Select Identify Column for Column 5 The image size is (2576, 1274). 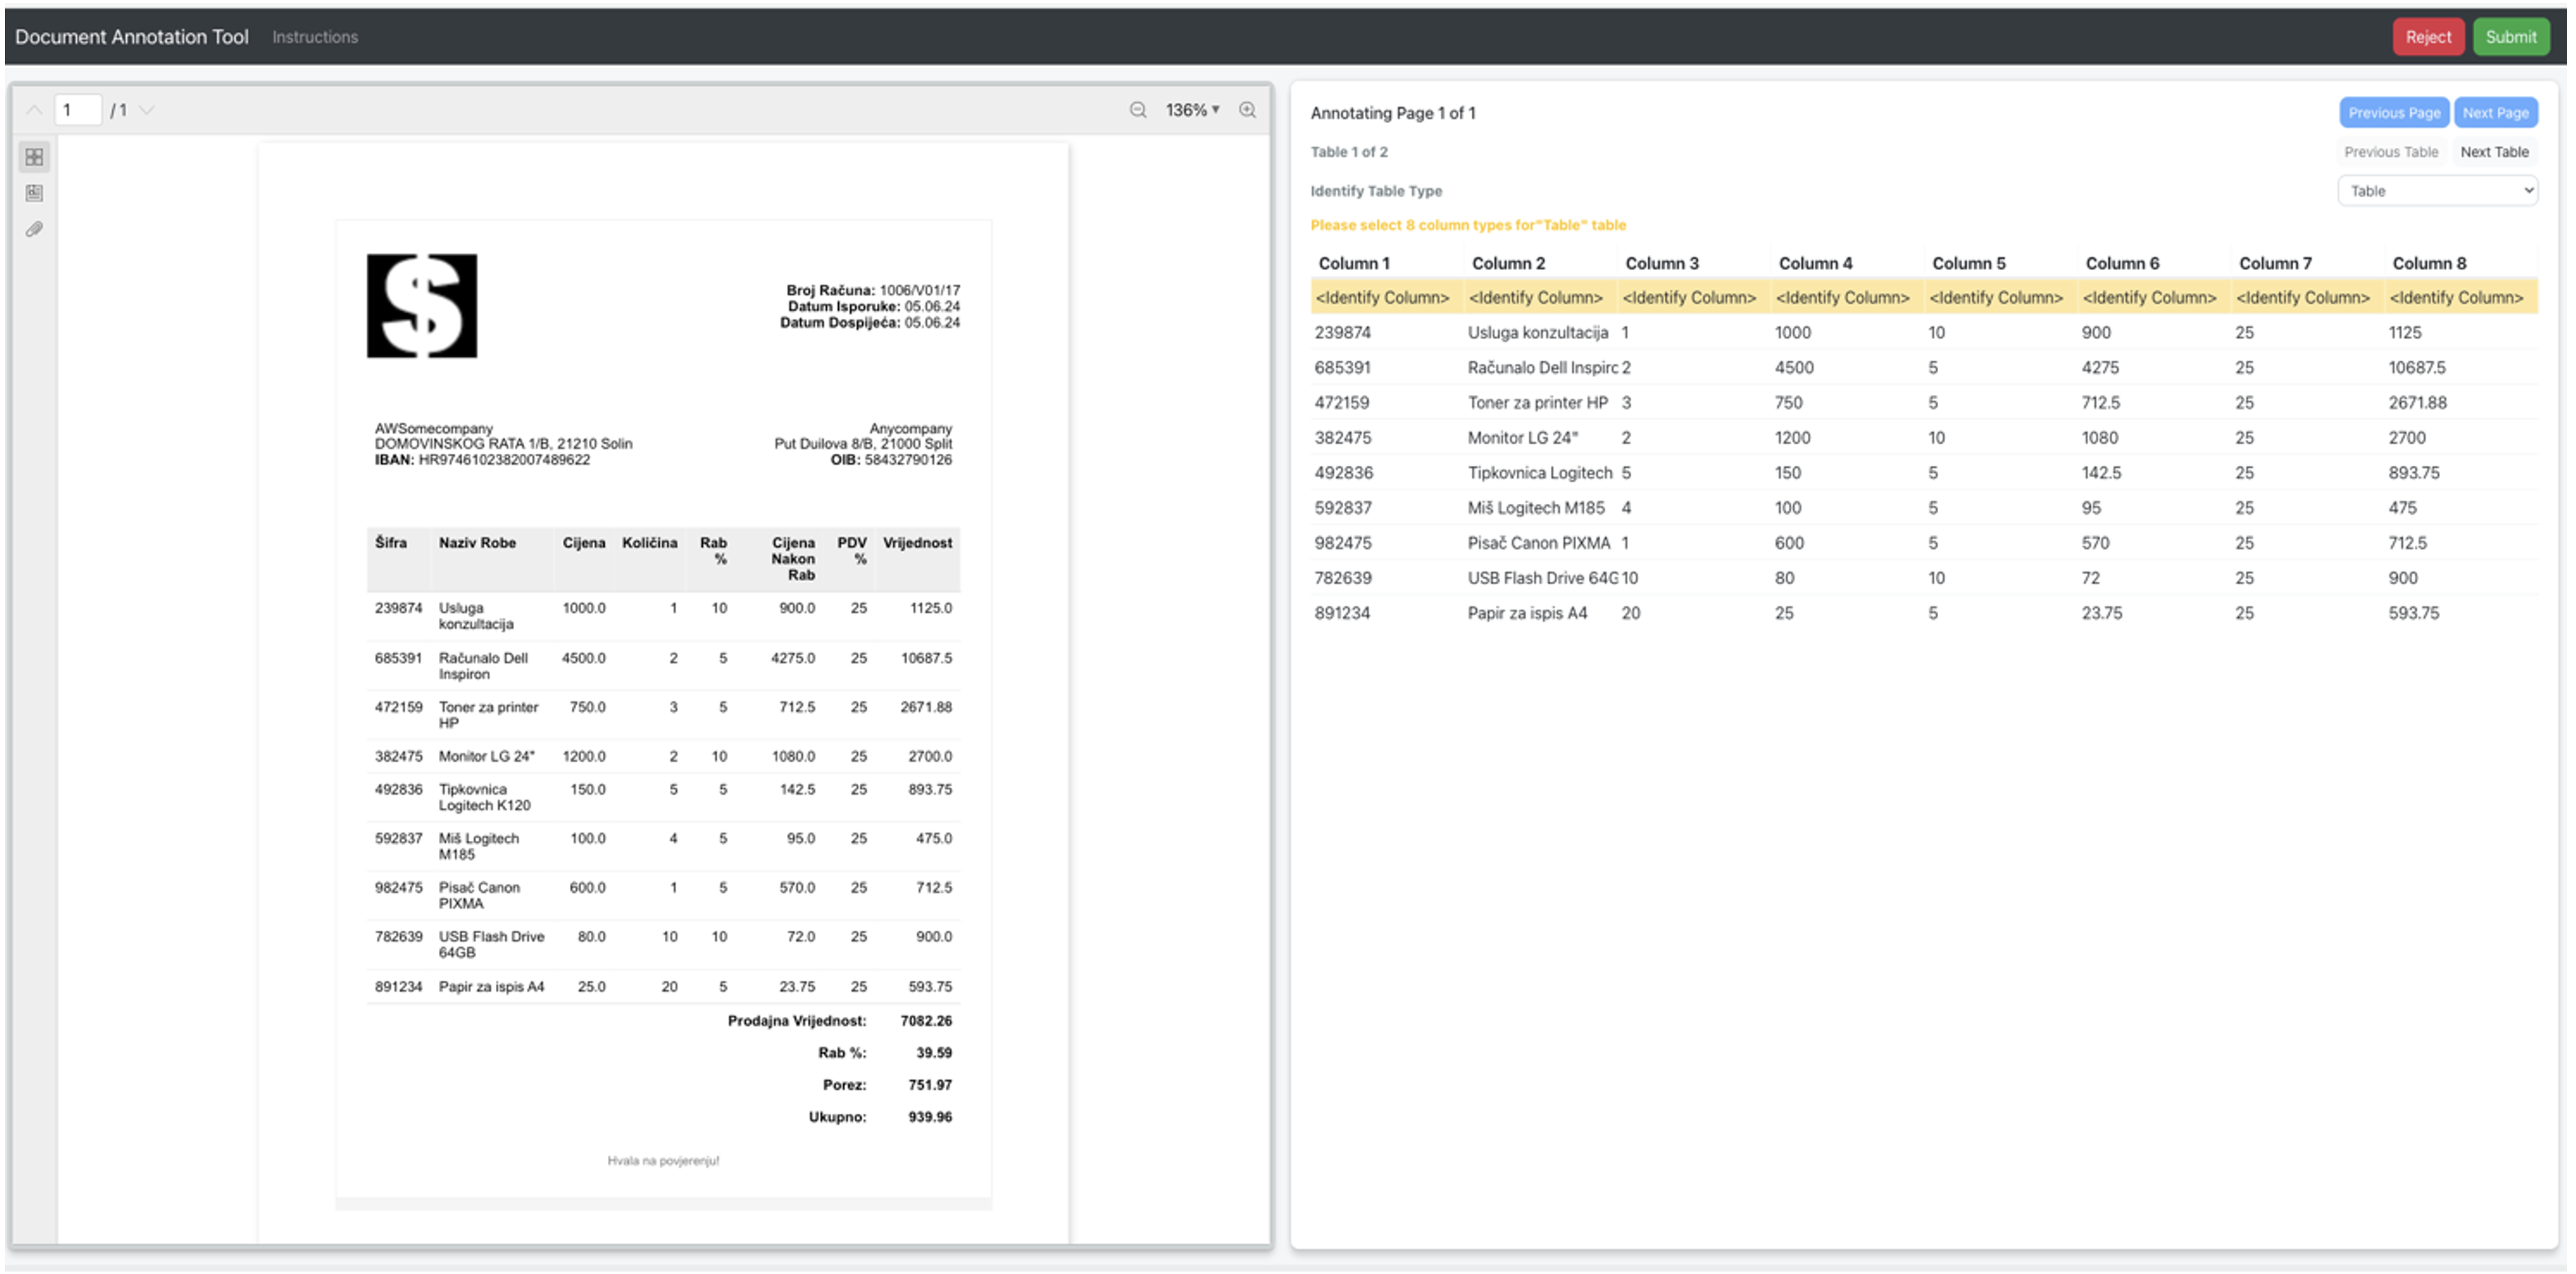tap(1995, 297)
